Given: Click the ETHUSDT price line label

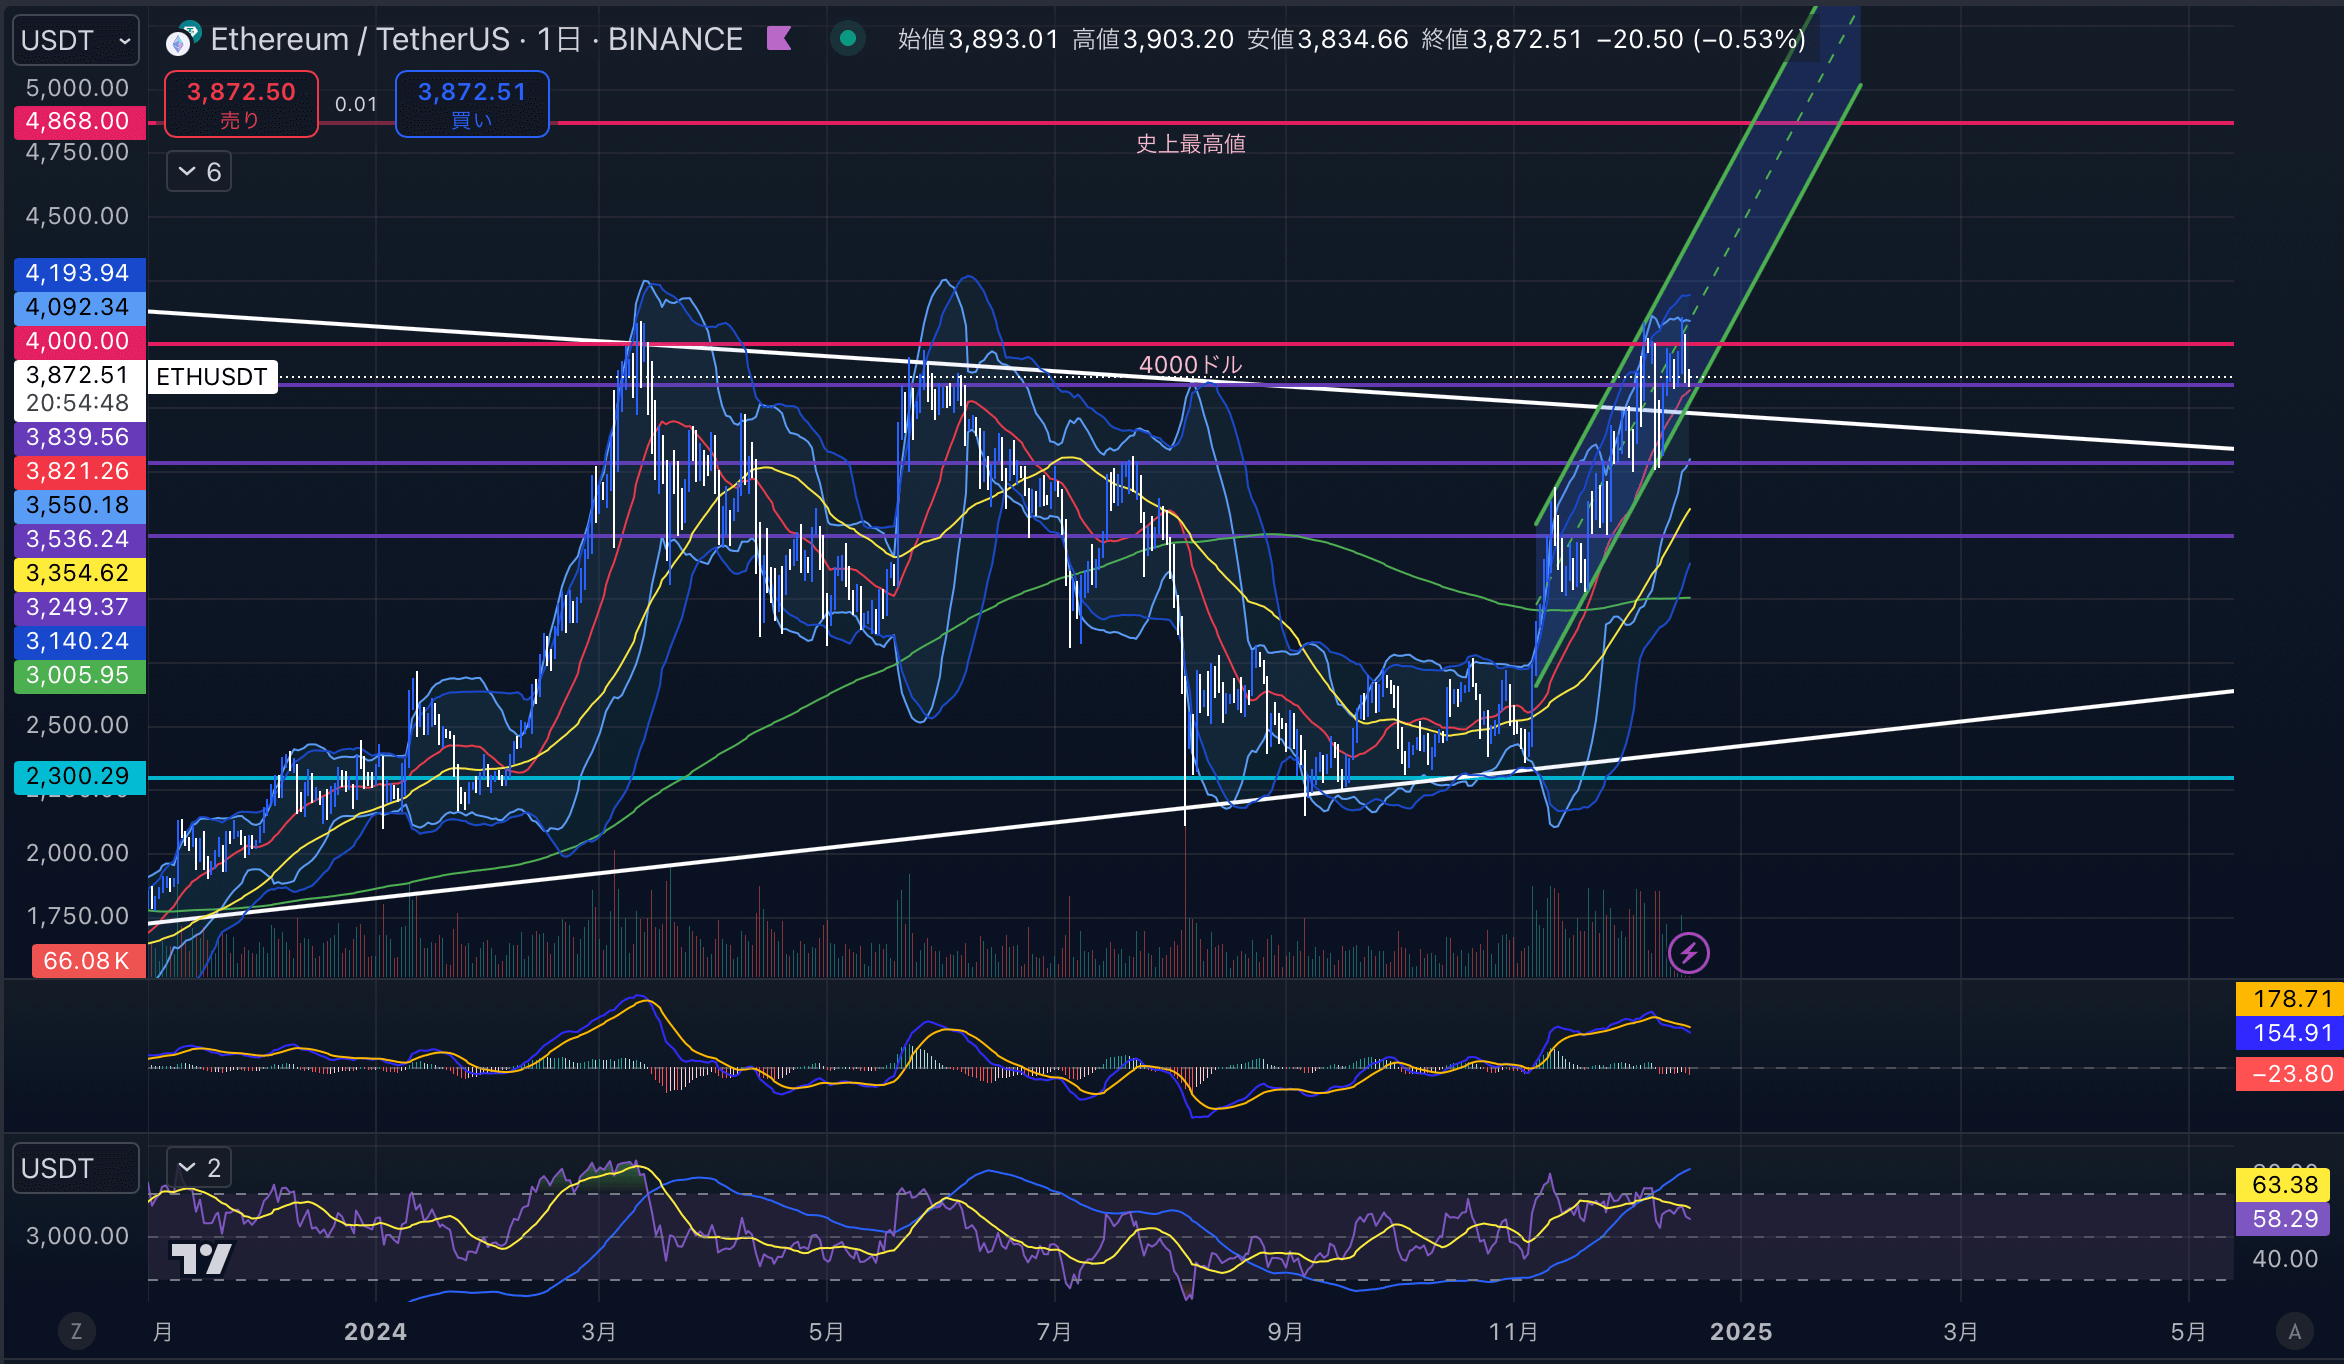Looking at the screenshot, I should (212, 377).
